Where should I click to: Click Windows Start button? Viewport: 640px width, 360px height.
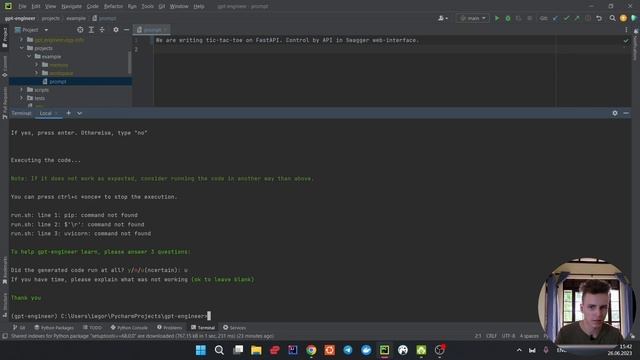[x=201, y=350]
